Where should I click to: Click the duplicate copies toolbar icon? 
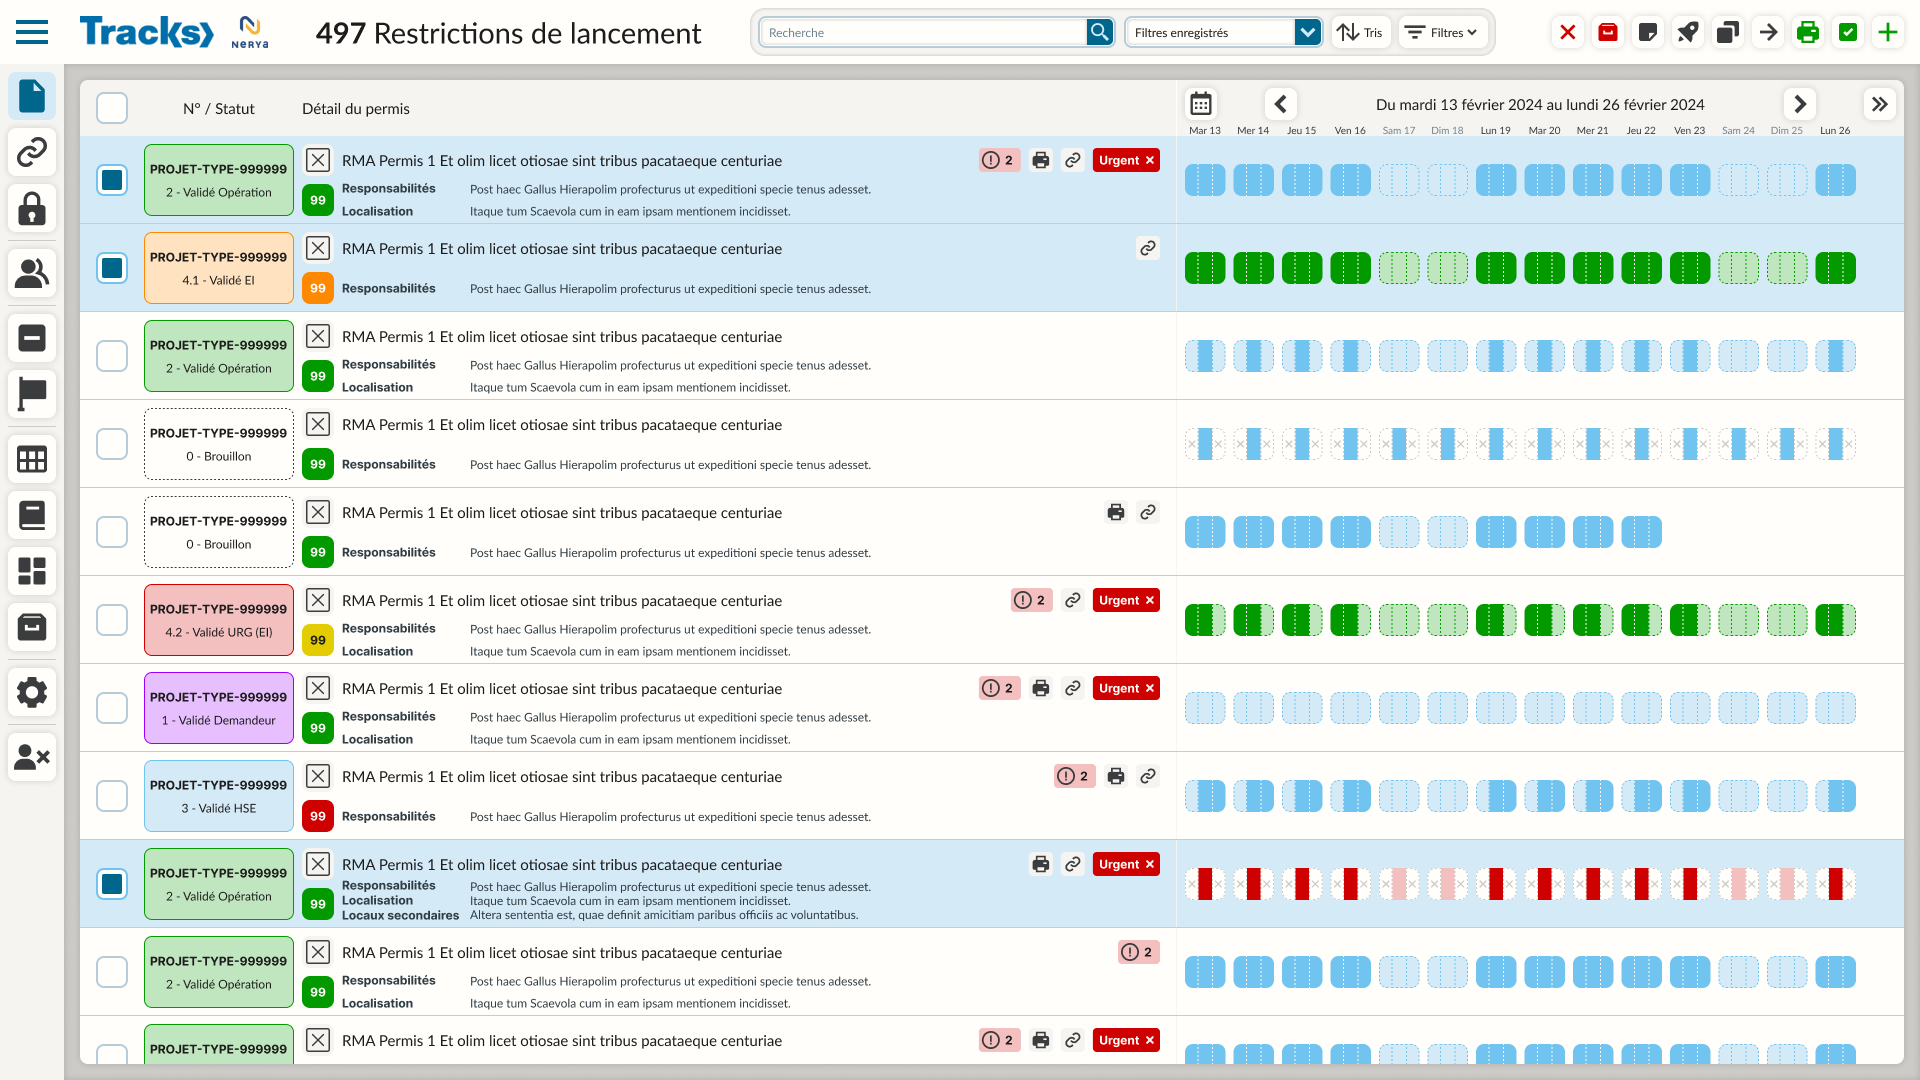[1728, 32]
